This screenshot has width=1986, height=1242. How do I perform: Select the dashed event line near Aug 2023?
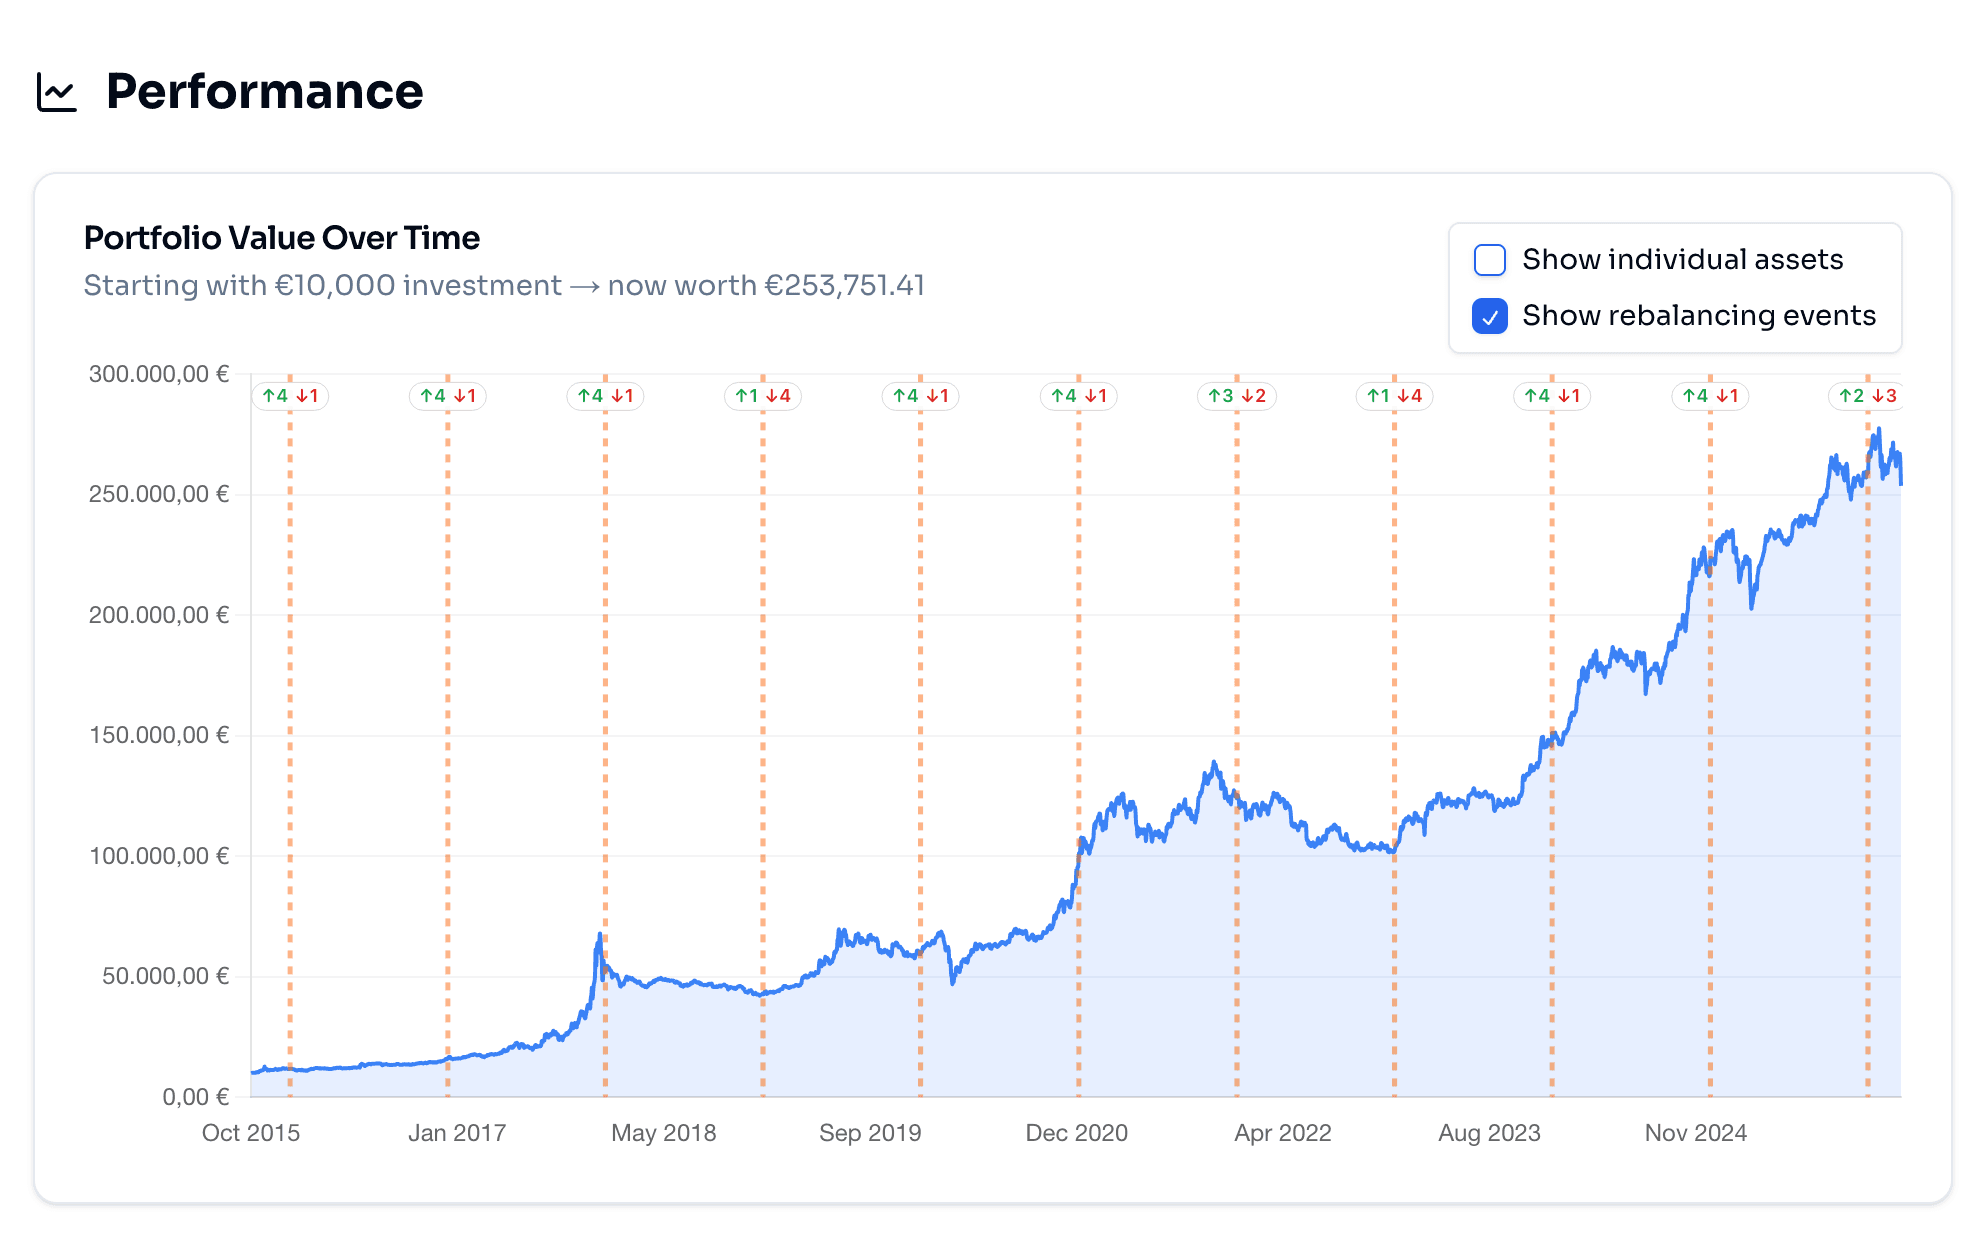pos(1552,900)
